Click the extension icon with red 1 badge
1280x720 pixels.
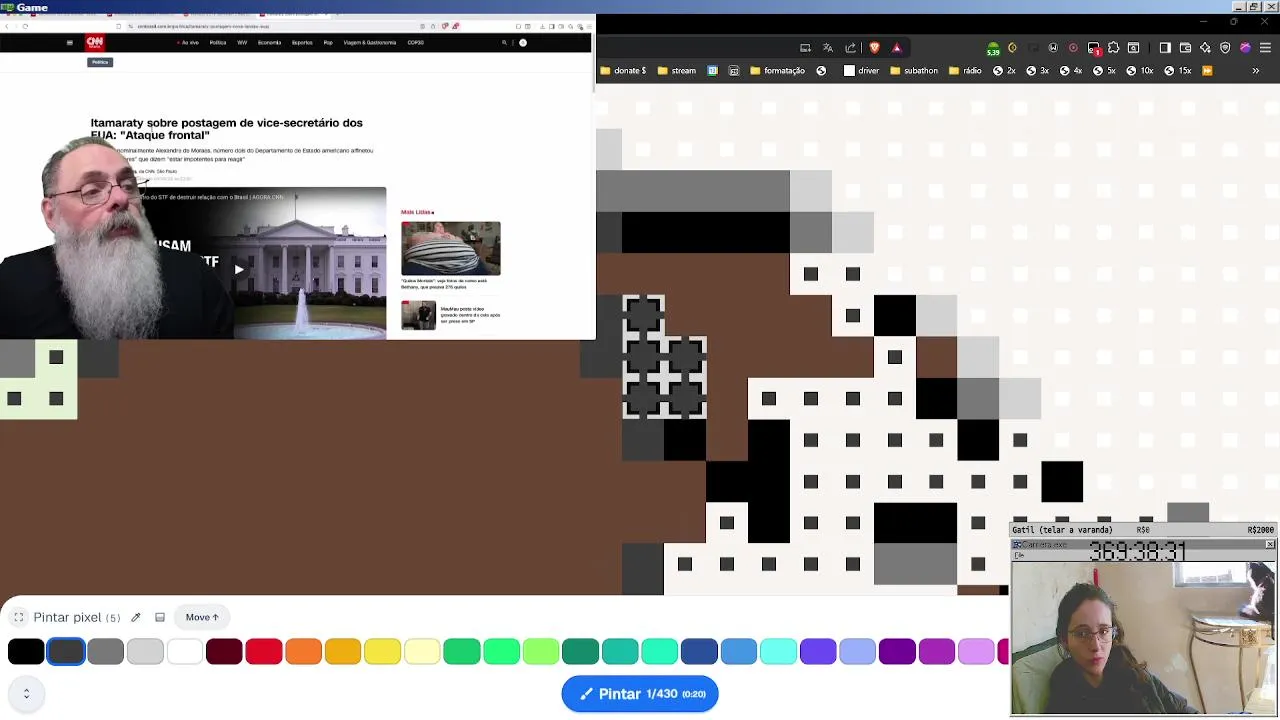pyautogui.click(x=1094, y=48)
